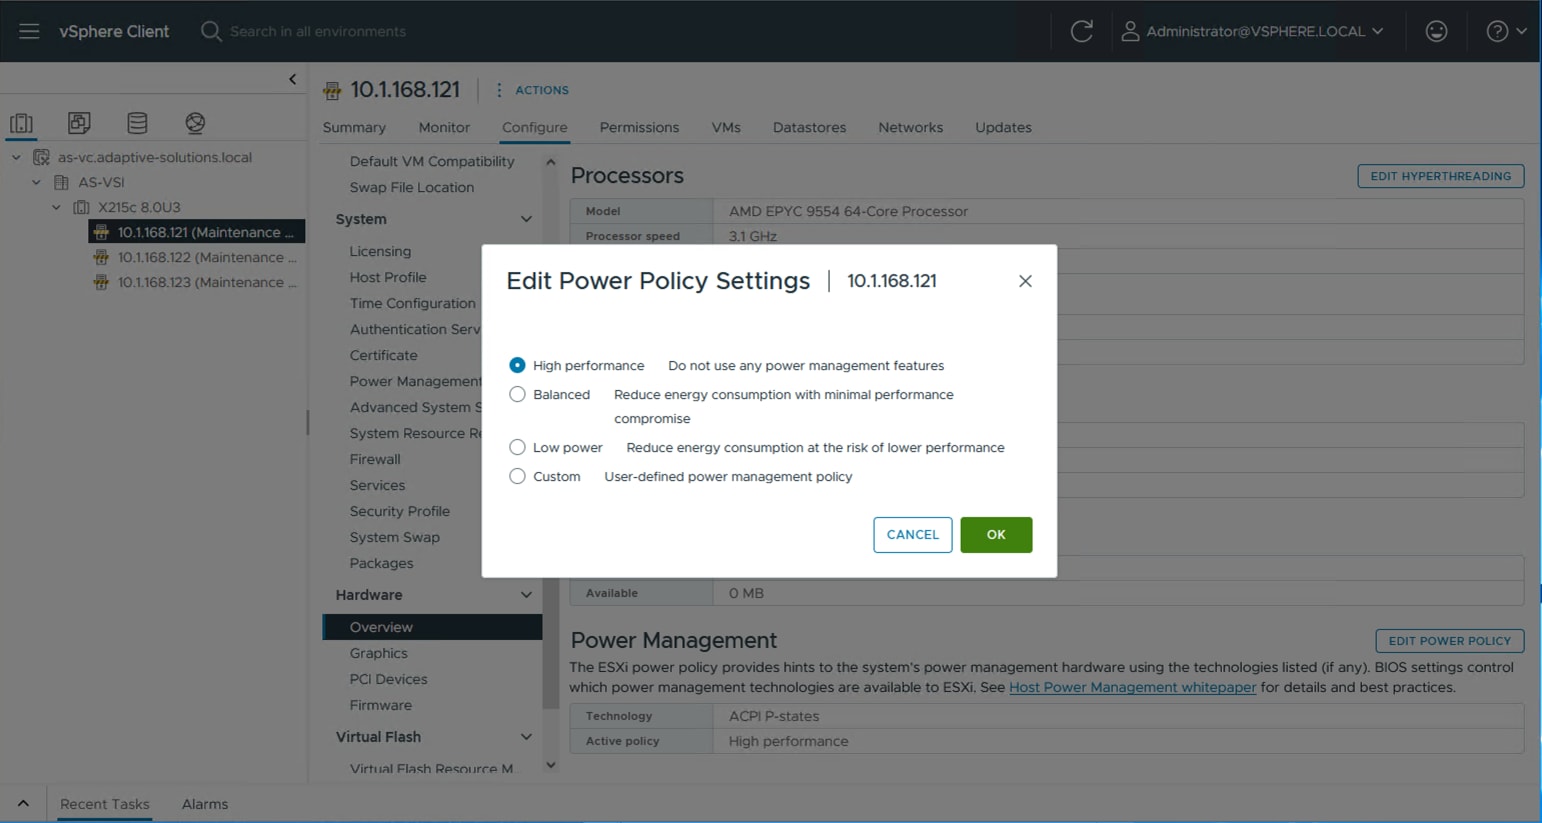Open the Administrator@VSPHERE.LOCAL user dropdown
The height and width of the screenshot is (823, 1542).
pos(1254,31)
